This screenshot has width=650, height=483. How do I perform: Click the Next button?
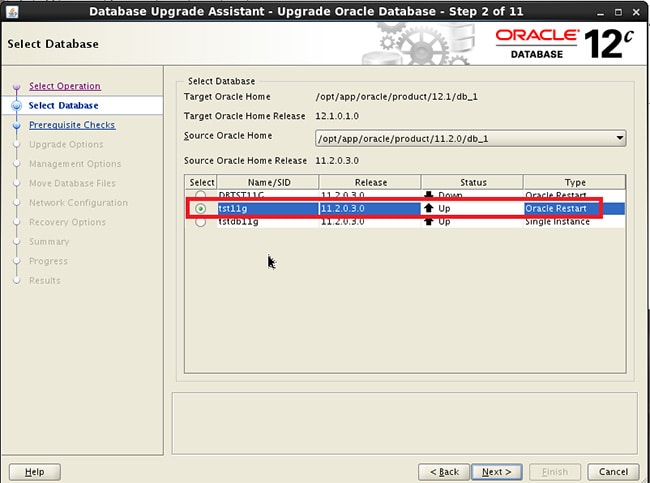[x=497, y=472]
